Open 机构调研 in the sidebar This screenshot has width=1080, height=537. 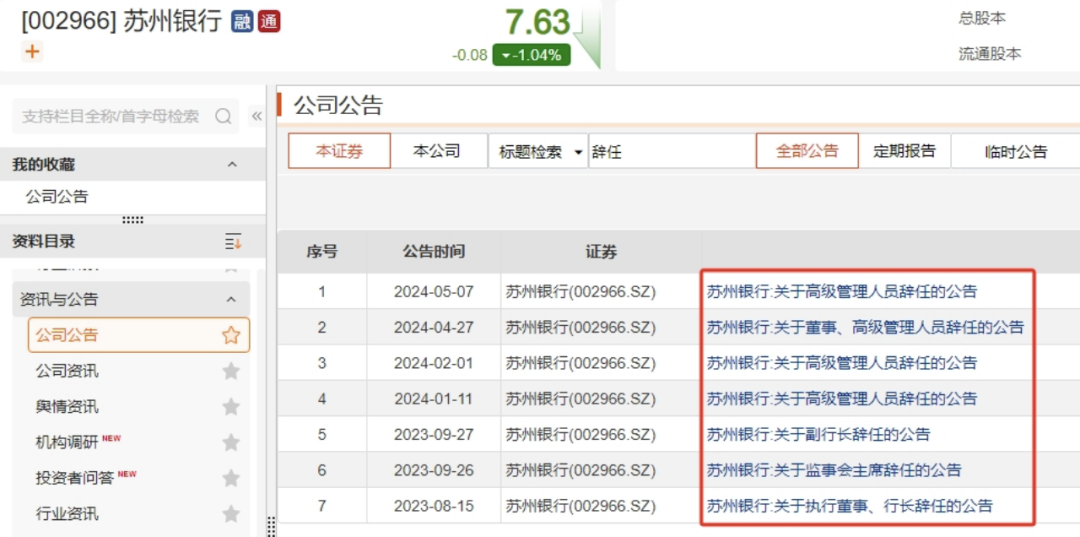click(x=68, y=442)
